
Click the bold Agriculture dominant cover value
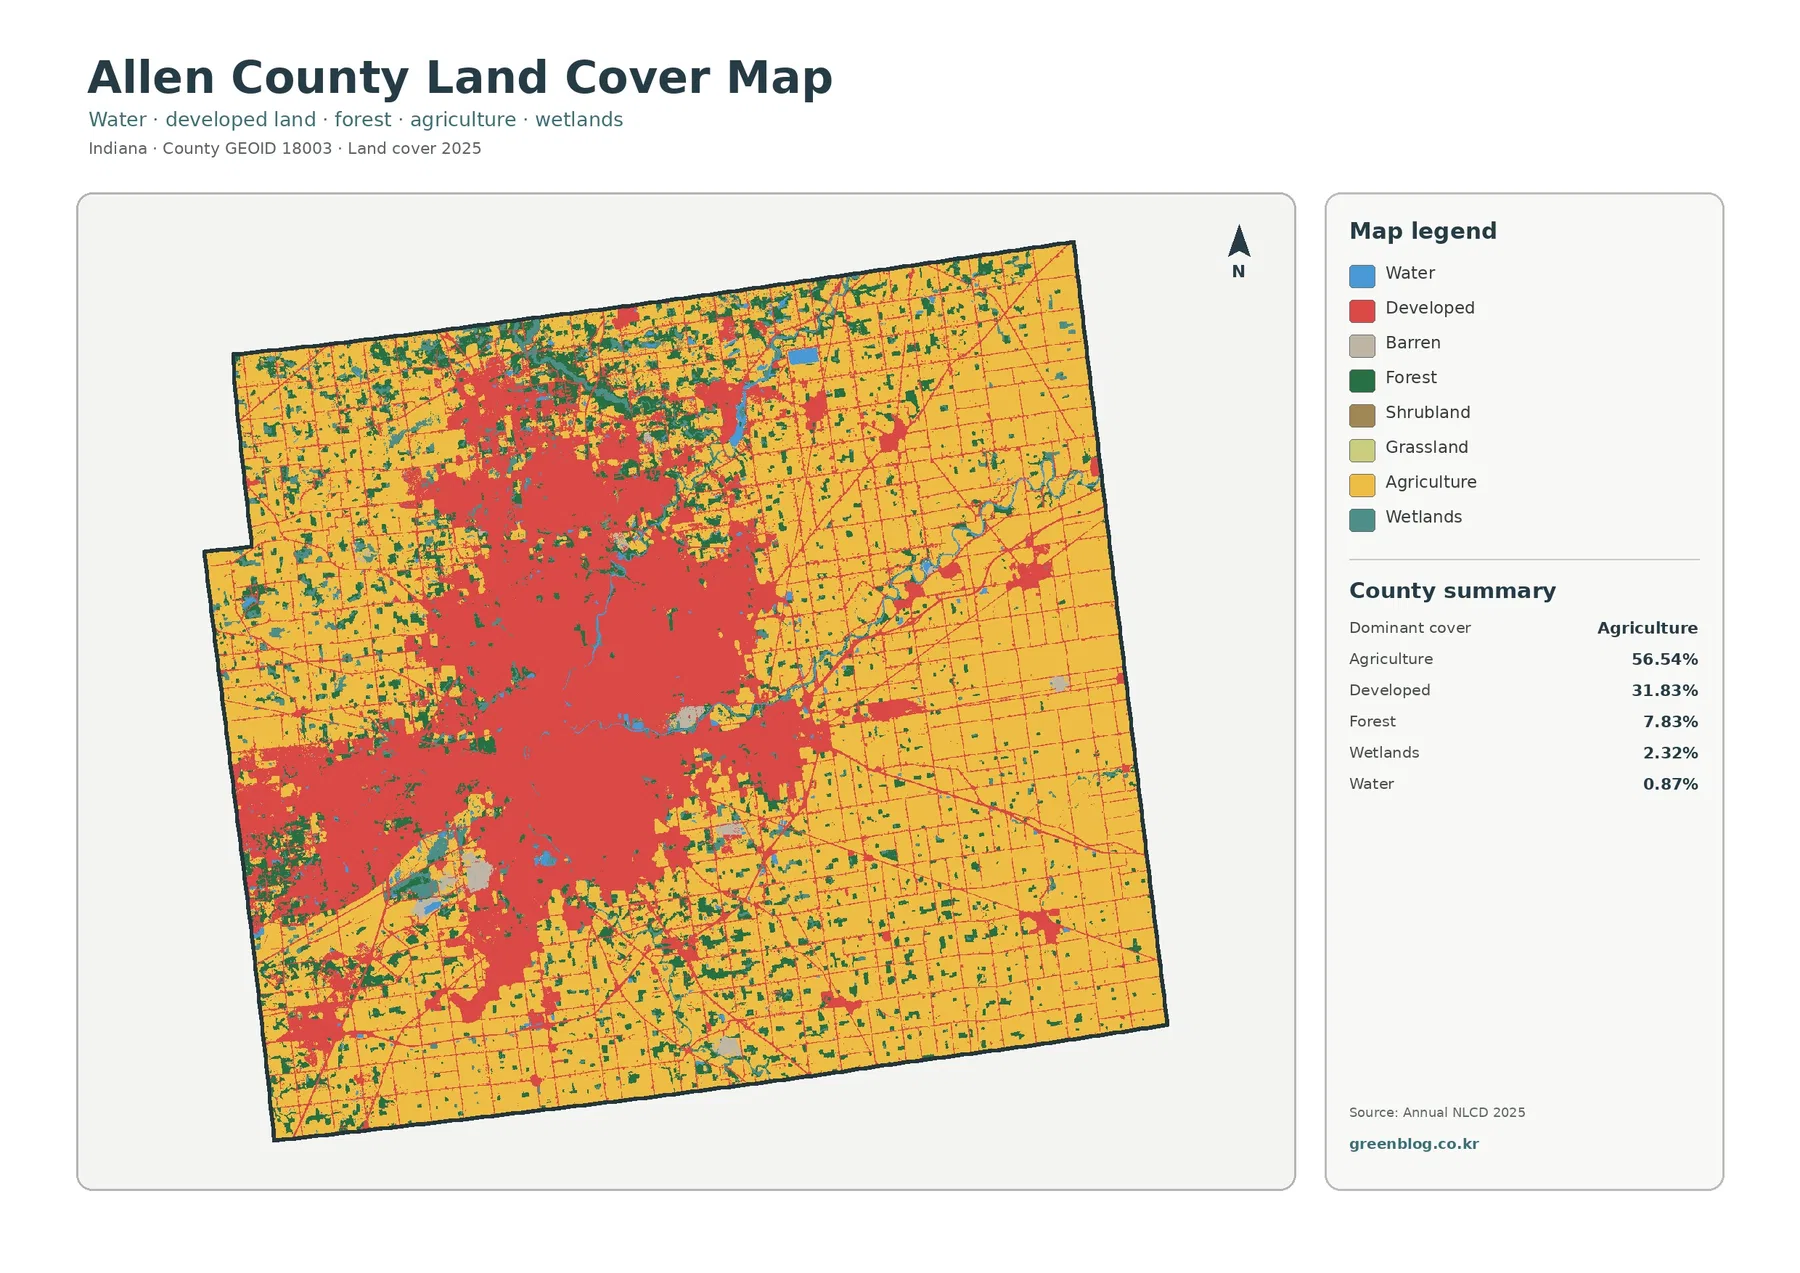click(x=1647, y=628)
